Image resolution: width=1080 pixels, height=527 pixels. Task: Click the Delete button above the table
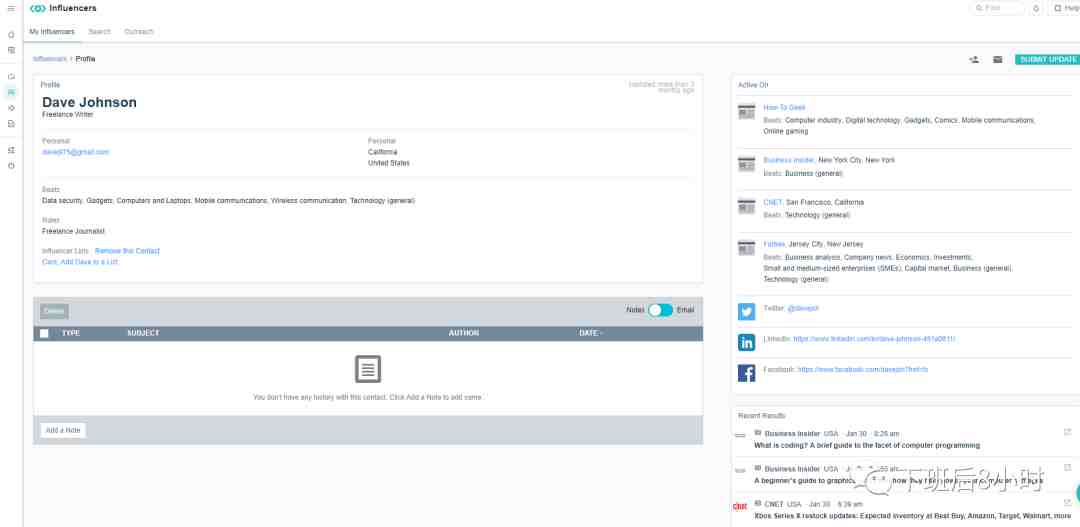click(x=54, y=311)
